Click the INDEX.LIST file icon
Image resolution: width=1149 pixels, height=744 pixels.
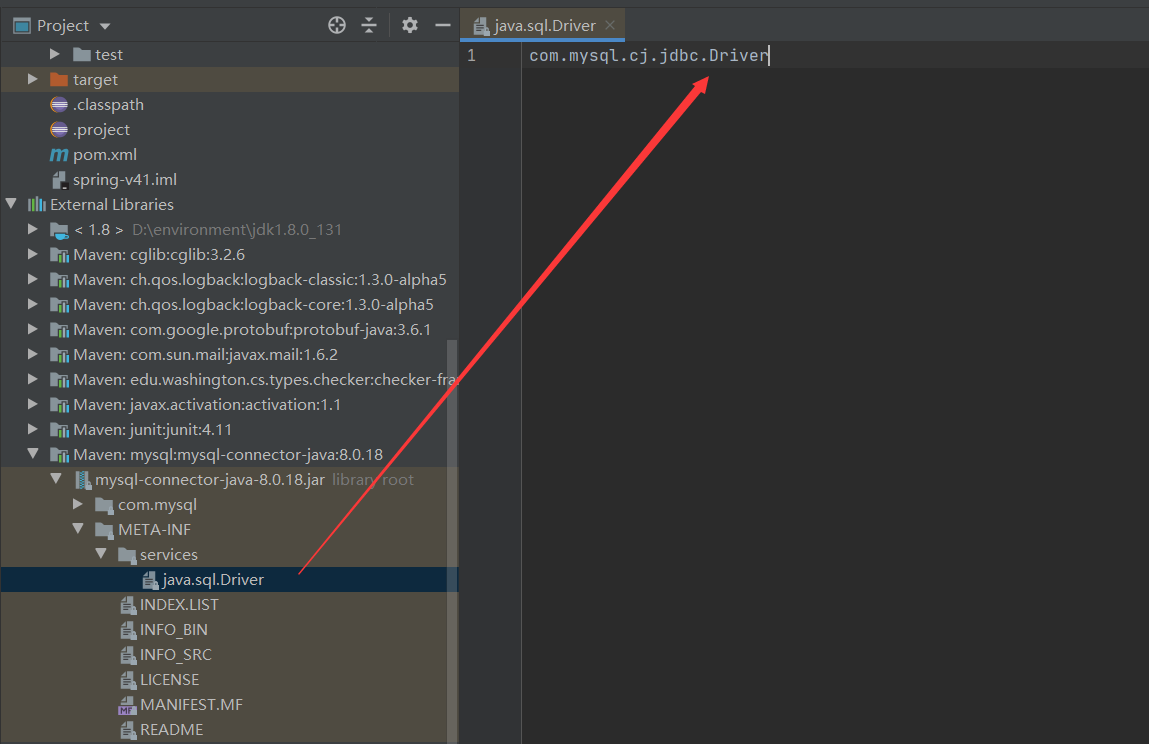pos(128,605)
